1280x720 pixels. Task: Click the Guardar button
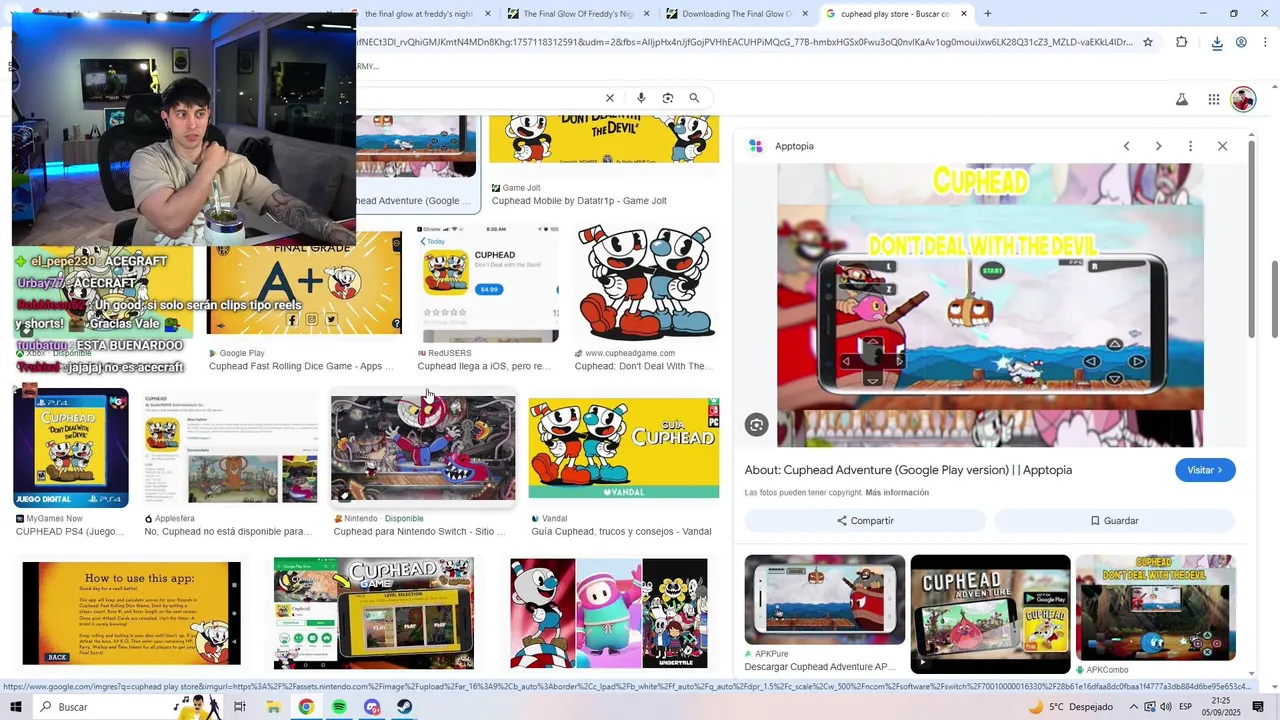(1114, 521)
